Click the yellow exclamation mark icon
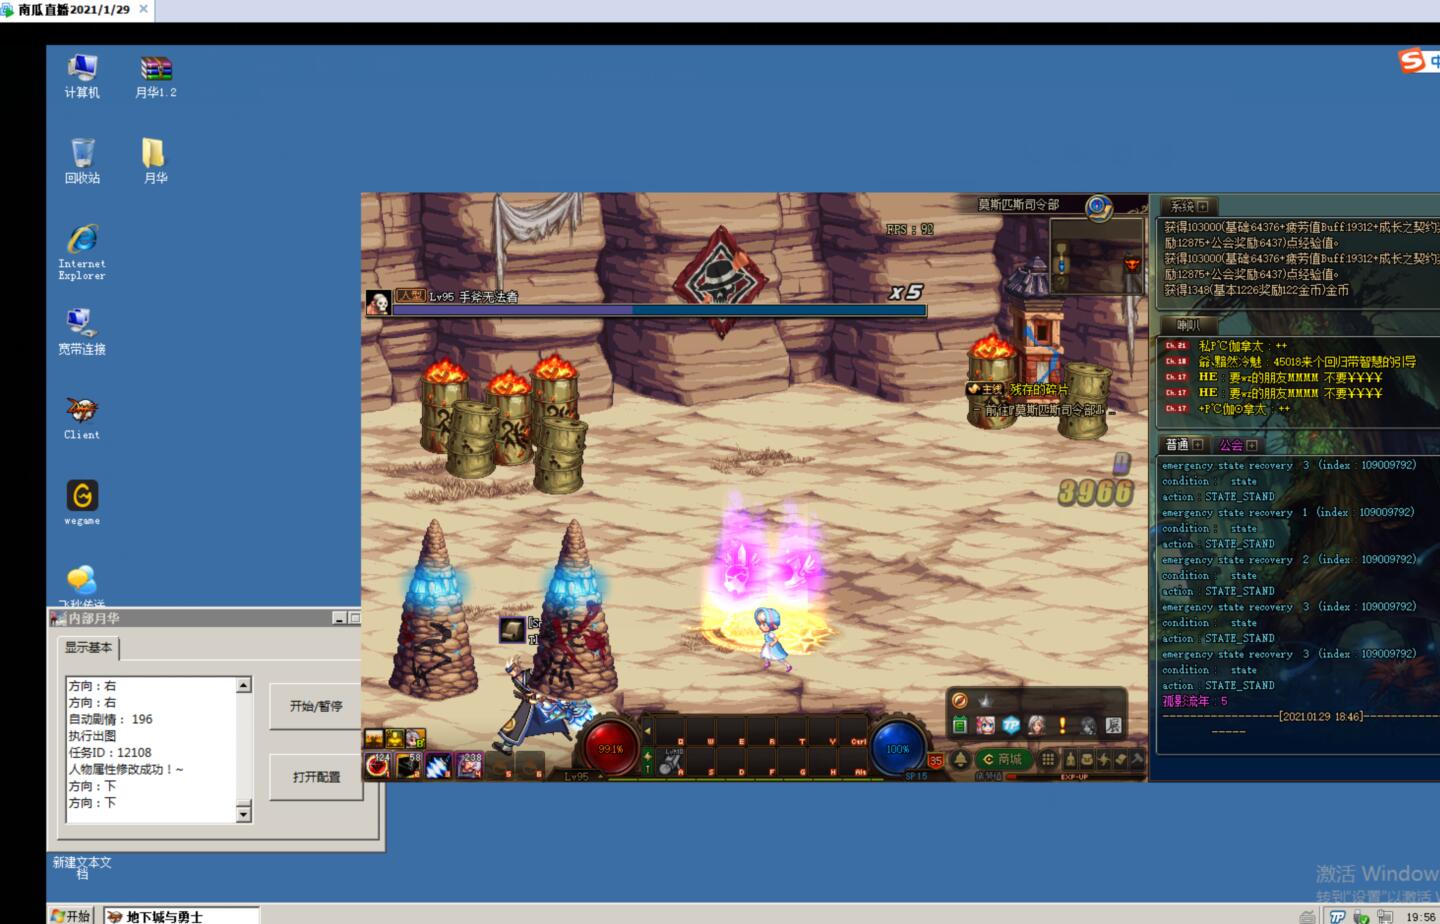The height and width of the screenshot is (924, 1440). [1062, 725]
